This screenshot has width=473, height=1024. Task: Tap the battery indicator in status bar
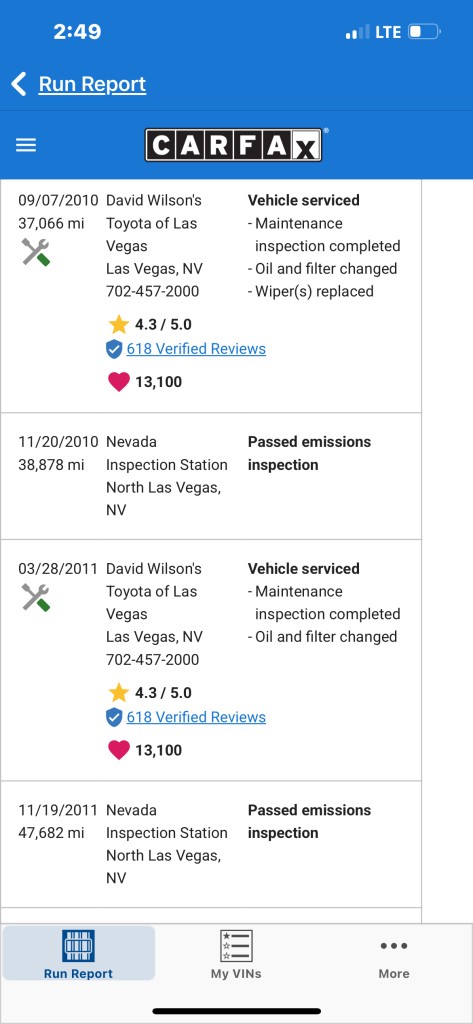click(x=425, y=32)
